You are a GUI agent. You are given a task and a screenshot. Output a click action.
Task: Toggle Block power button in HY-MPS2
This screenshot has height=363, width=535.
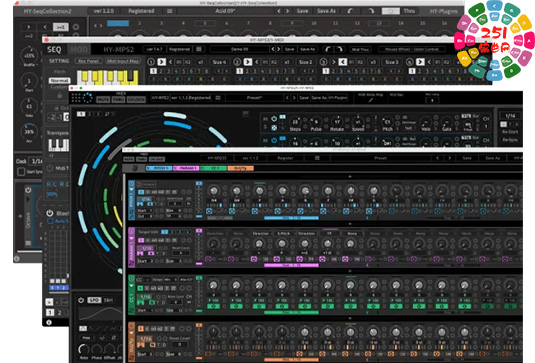click(50, 213)
